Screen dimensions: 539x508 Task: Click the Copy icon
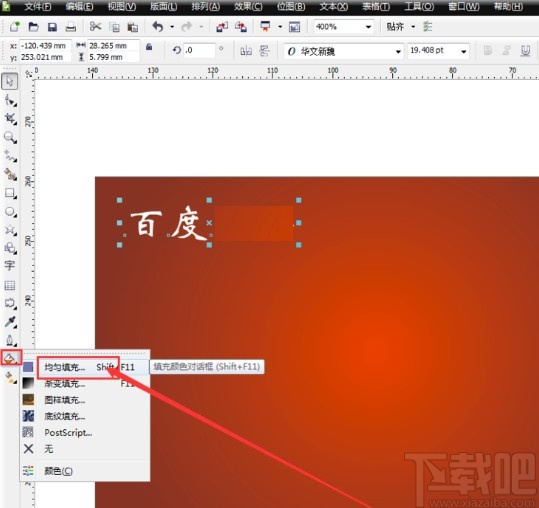114,27
